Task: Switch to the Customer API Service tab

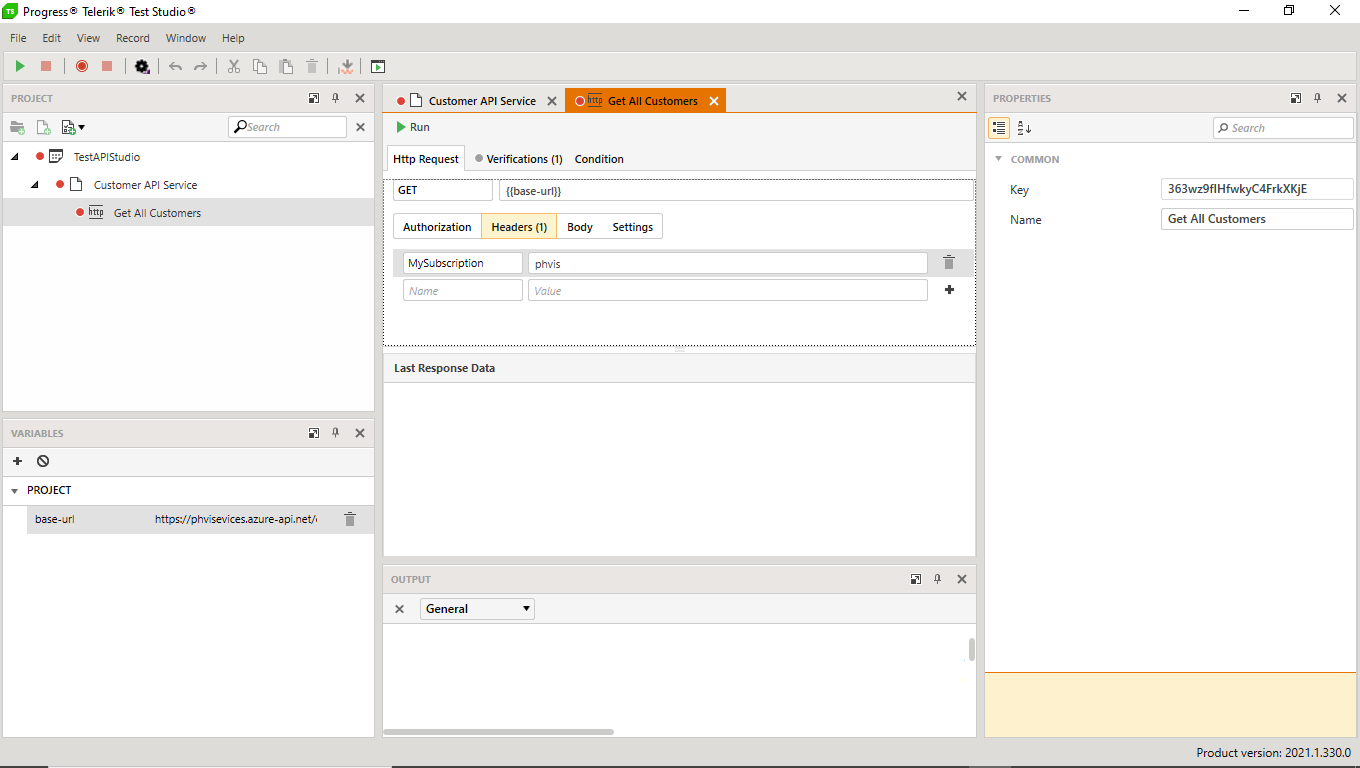Action: 482,101
